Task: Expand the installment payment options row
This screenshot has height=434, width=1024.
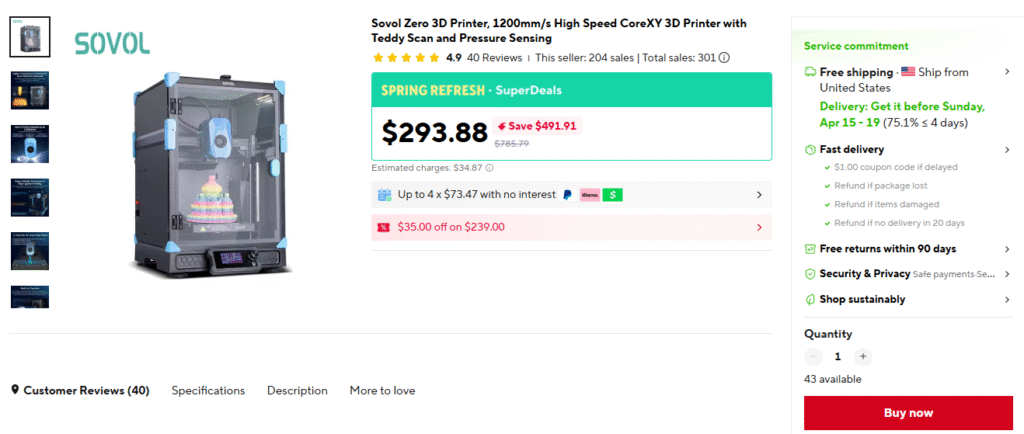Action: 759,195
